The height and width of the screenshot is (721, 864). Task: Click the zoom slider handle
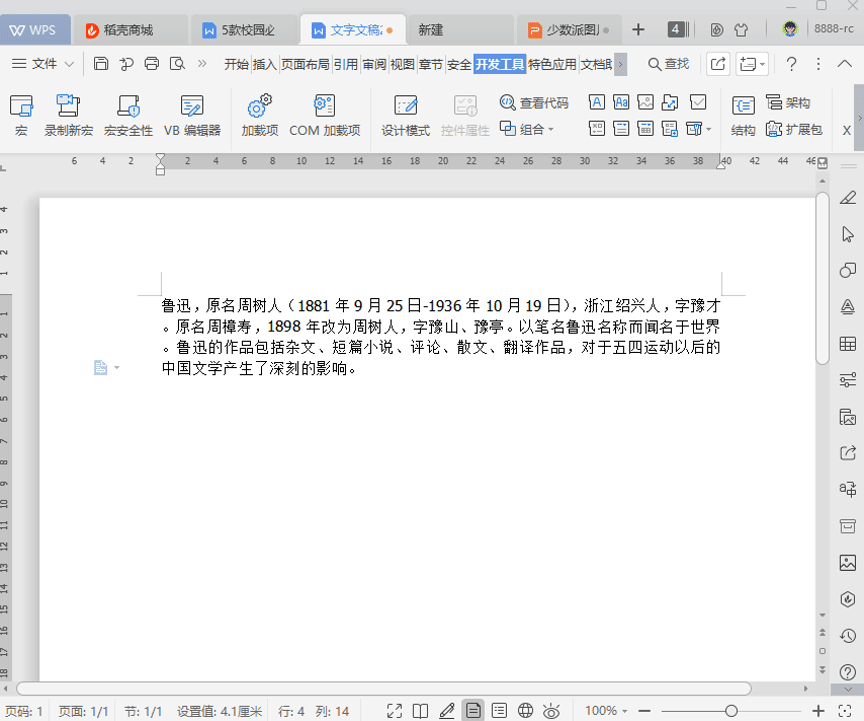pos(731,711)
